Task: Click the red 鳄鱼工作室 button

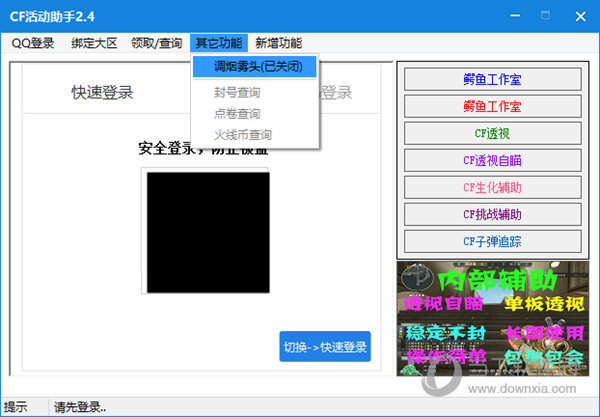Action: tap(492, 106)
